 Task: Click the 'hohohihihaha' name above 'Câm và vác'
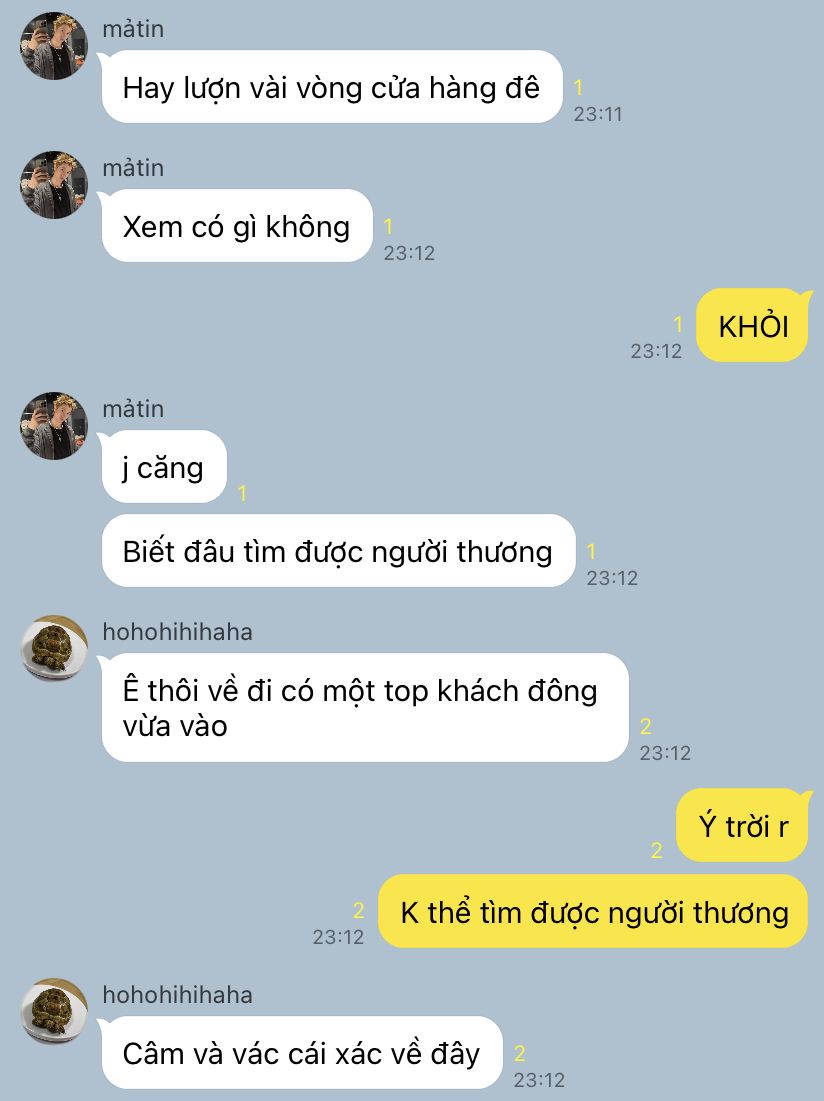point(178,995)
